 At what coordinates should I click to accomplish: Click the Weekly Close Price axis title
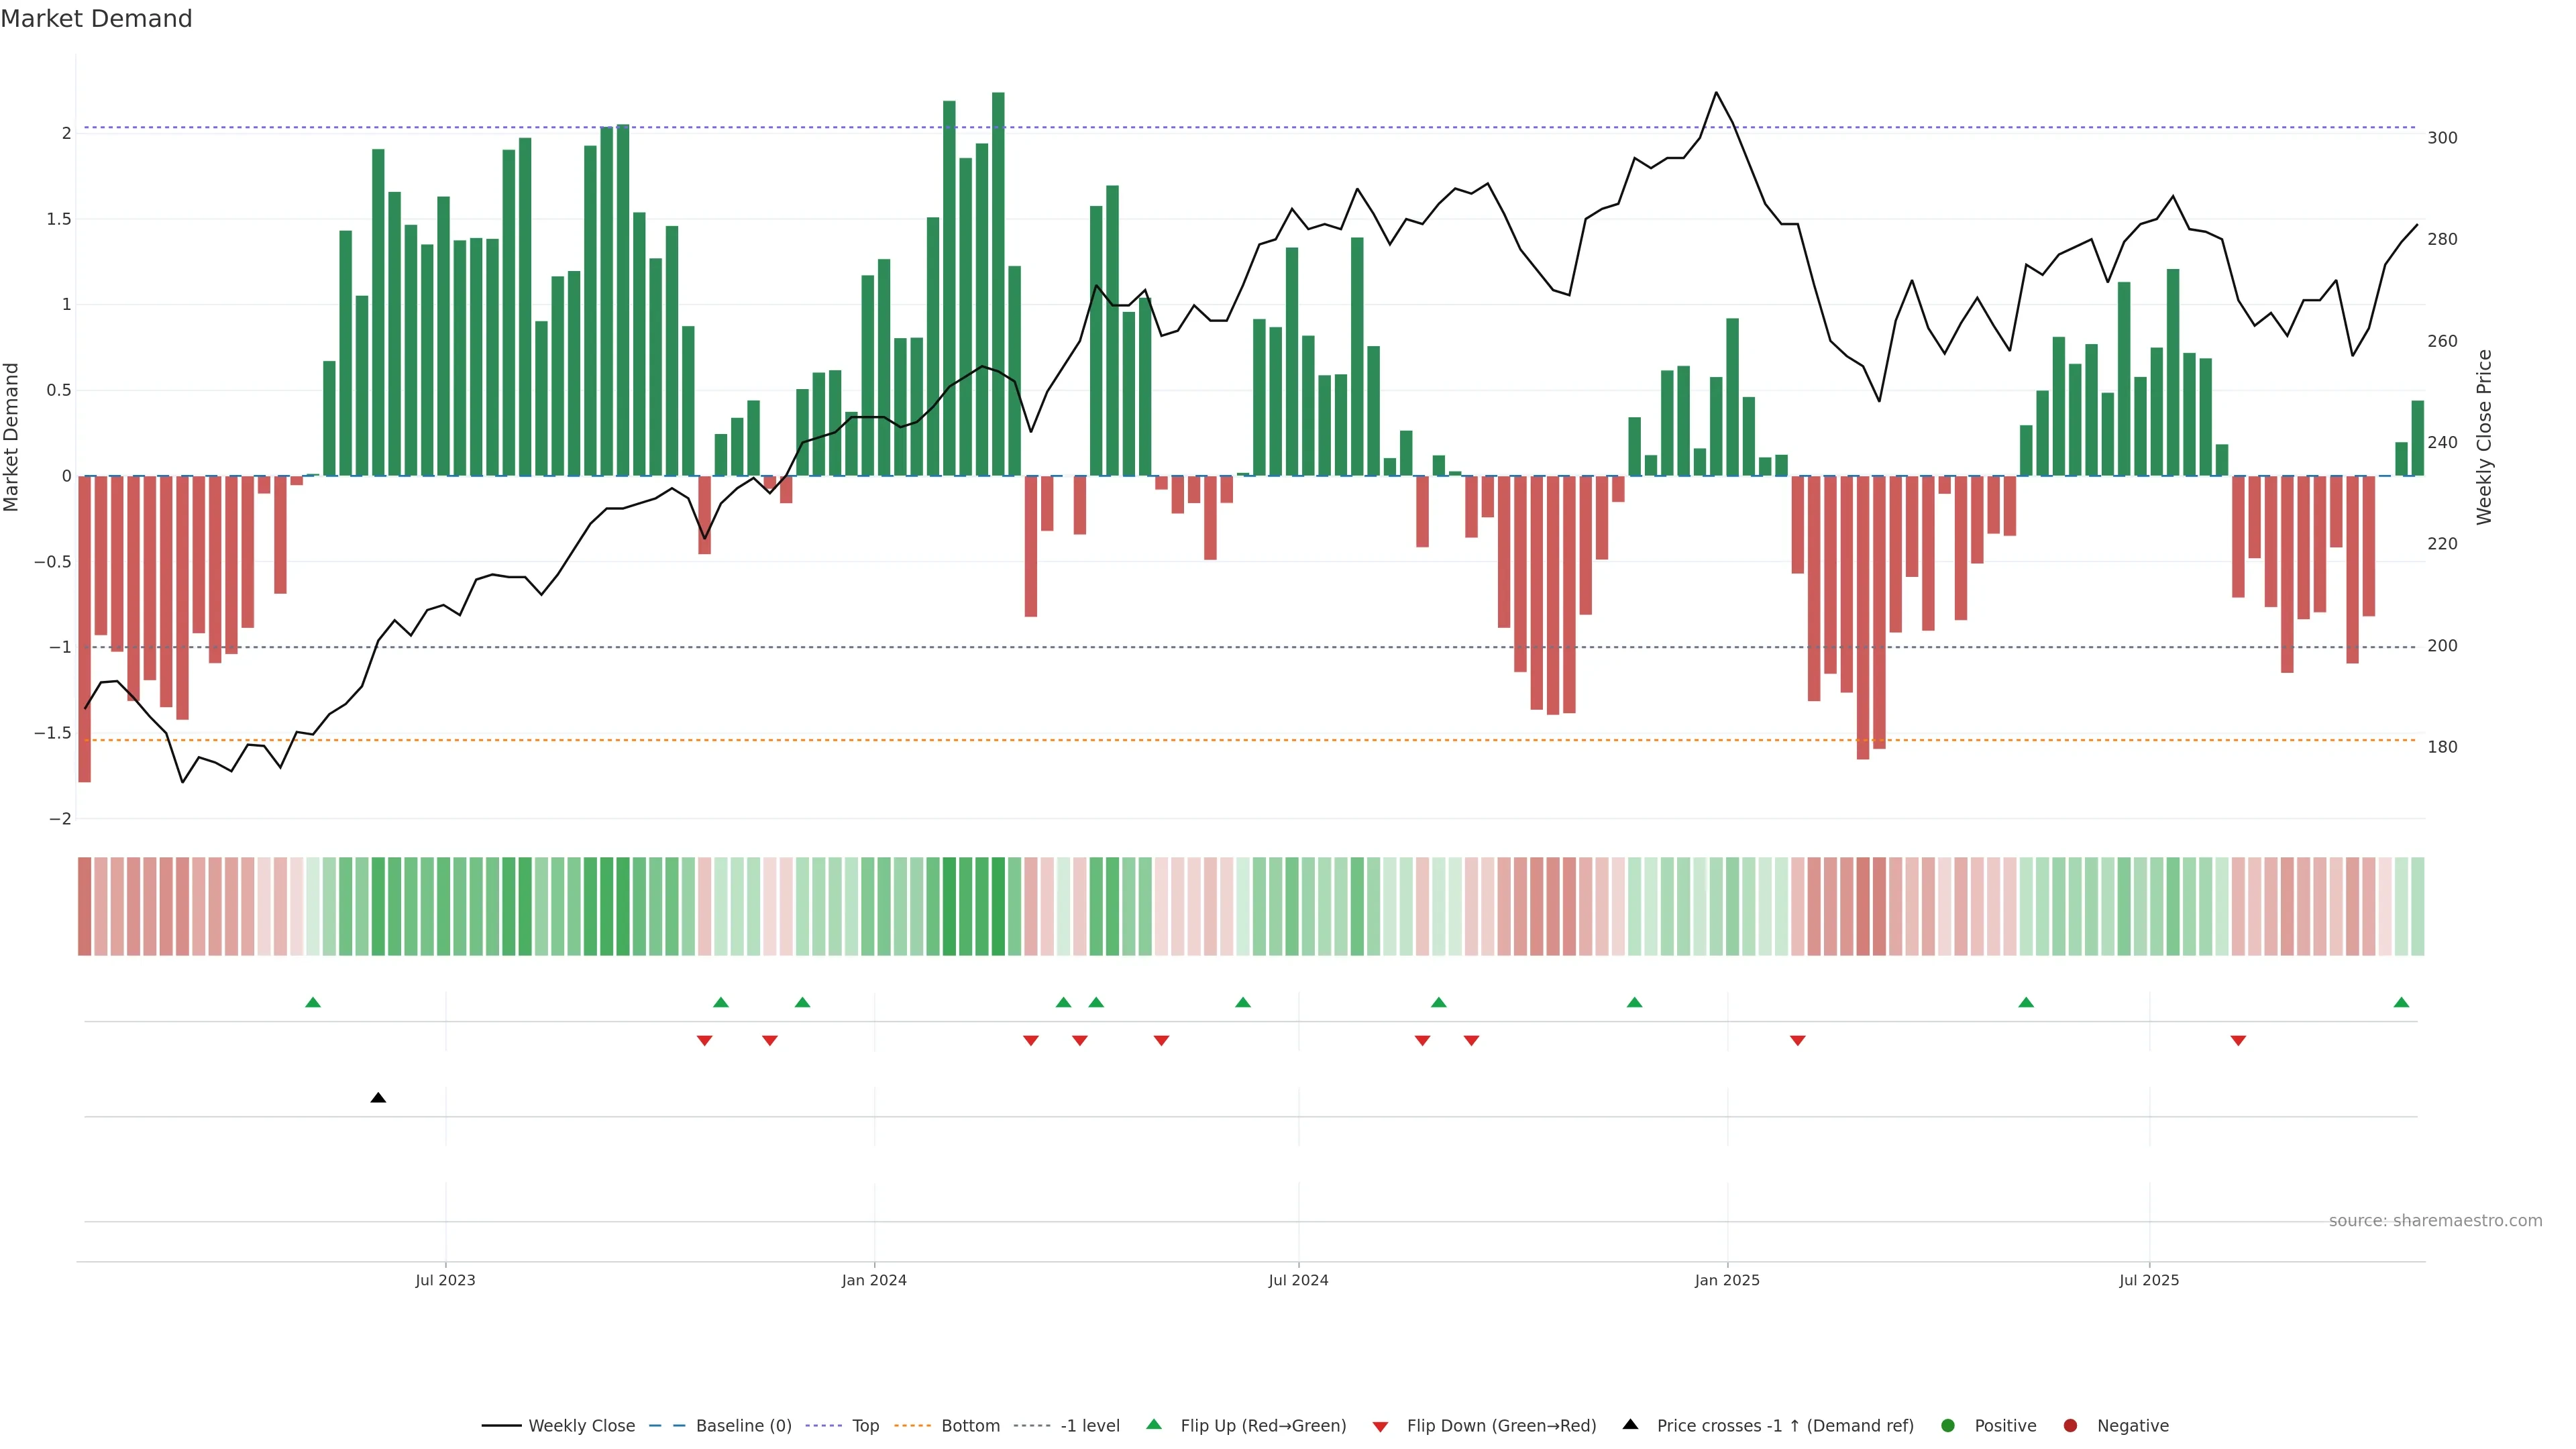(x=2484, y=437)
